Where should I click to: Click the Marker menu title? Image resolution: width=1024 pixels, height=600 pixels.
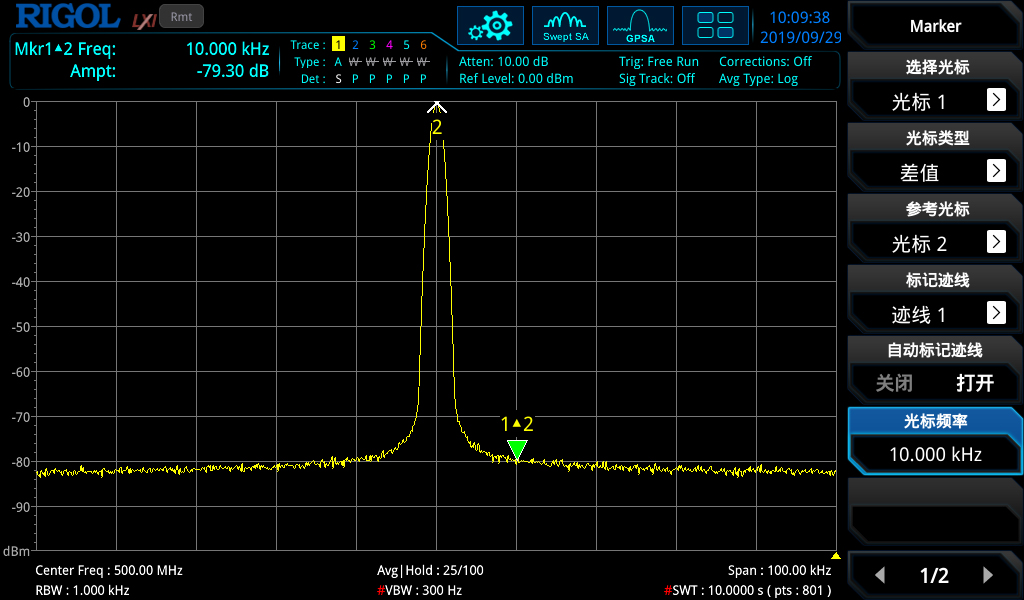point(935,26)
